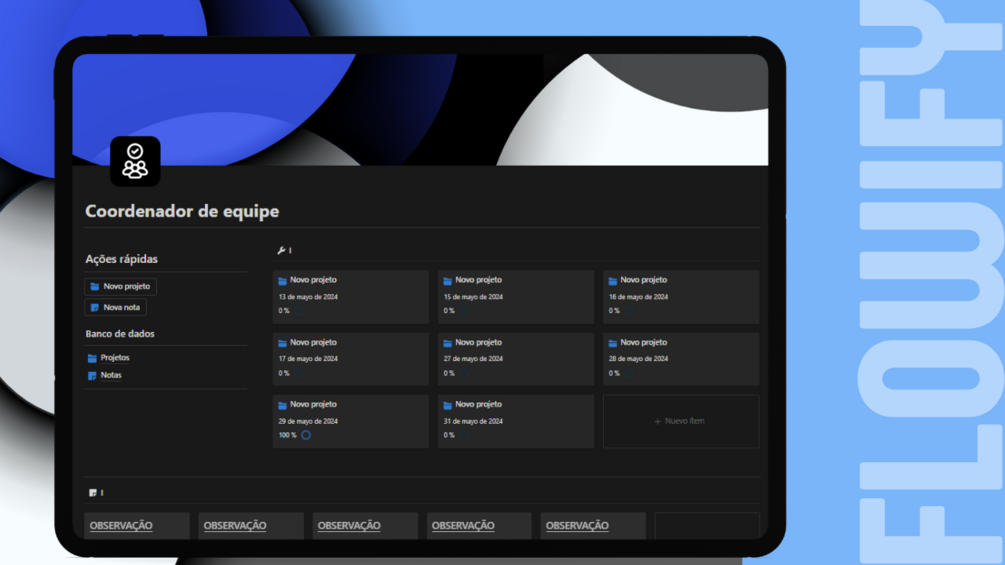The height and width of the screenshot is (565, 1005).
Task: Click the Nuevo ítem add card
Action: click(681, 421)
